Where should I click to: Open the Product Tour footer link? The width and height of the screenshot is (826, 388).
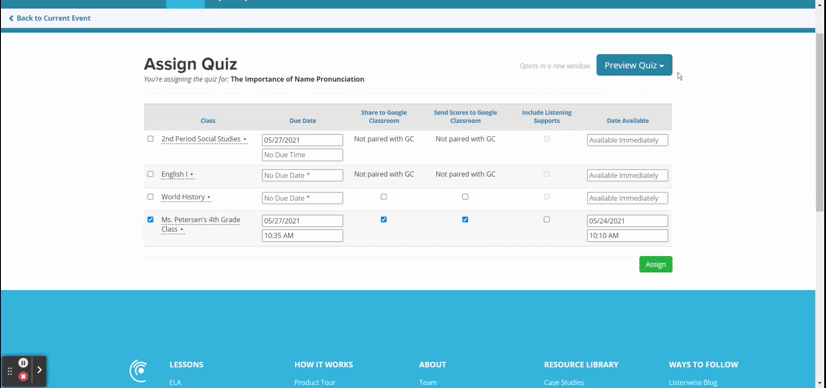pyautogui.click(x=314, y=383)
